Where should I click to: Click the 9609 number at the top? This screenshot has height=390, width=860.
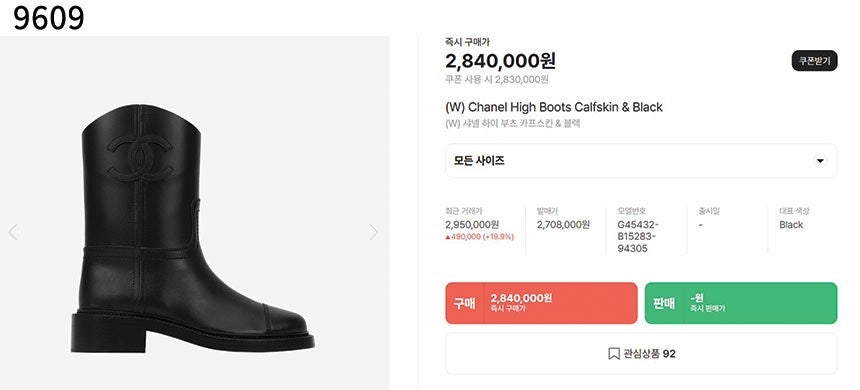(x=49, y=18)
